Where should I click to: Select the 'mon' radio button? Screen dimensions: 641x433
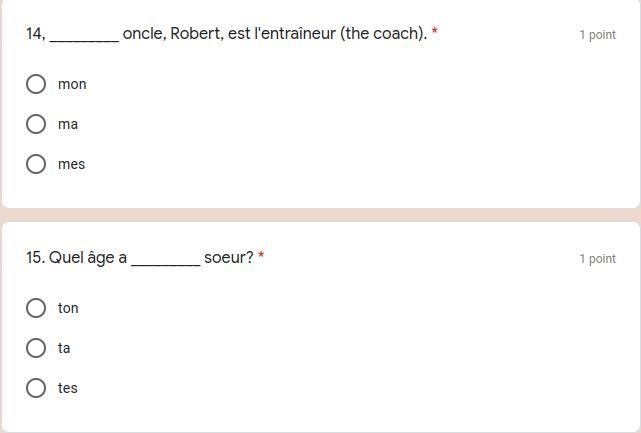pos(36,84)
